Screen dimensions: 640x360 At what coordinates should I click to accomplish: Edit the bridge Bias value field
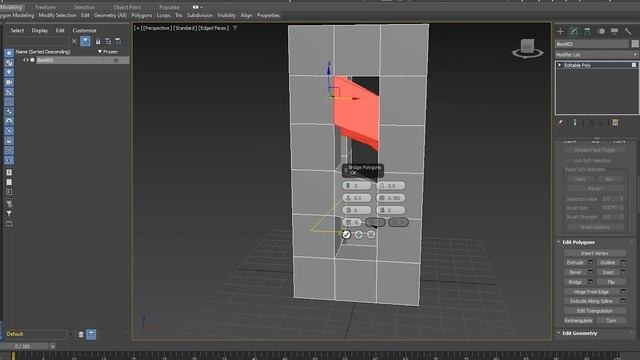357,198
